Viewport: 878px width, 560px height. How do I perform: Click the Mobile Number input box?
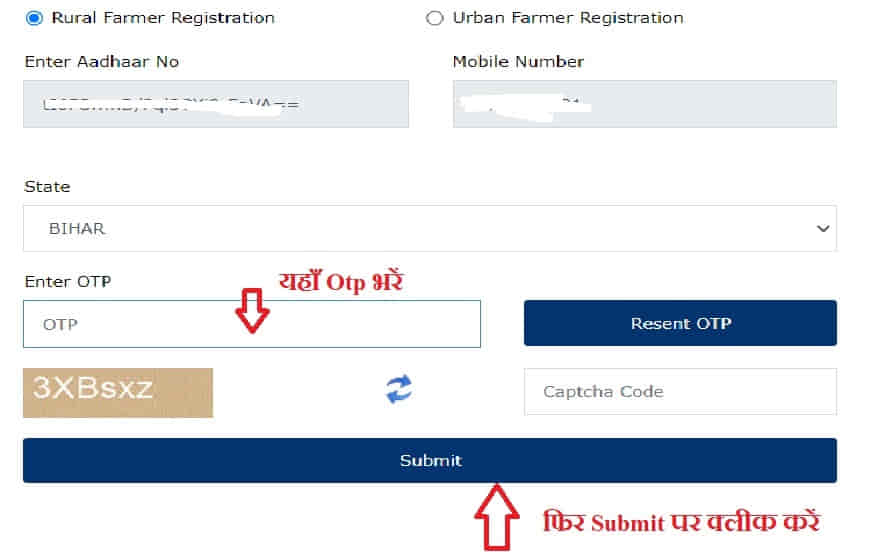645,104
